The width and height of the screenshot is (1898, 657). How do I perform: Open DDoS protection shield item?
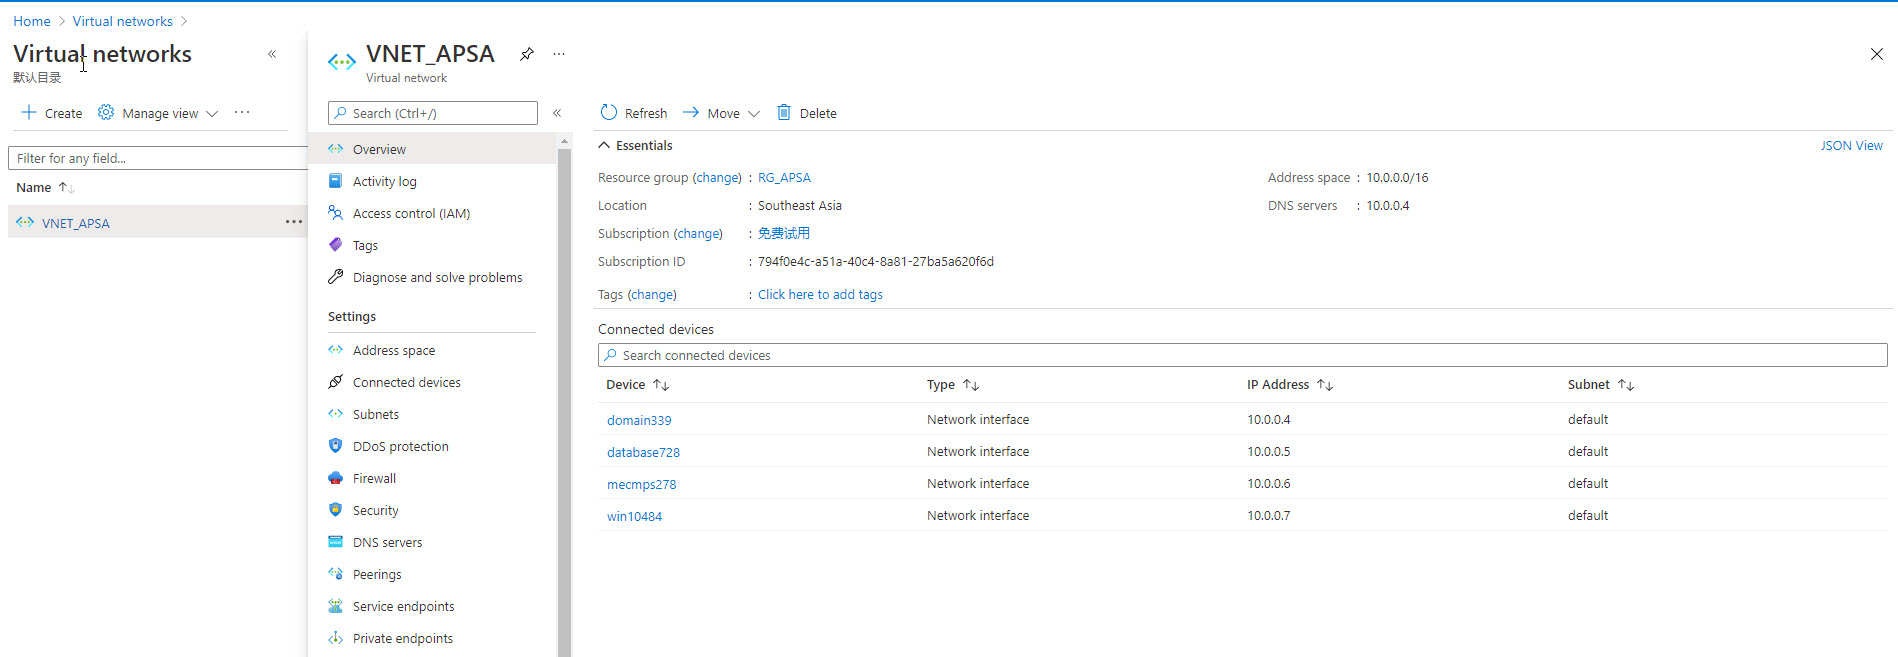point(400,447)
